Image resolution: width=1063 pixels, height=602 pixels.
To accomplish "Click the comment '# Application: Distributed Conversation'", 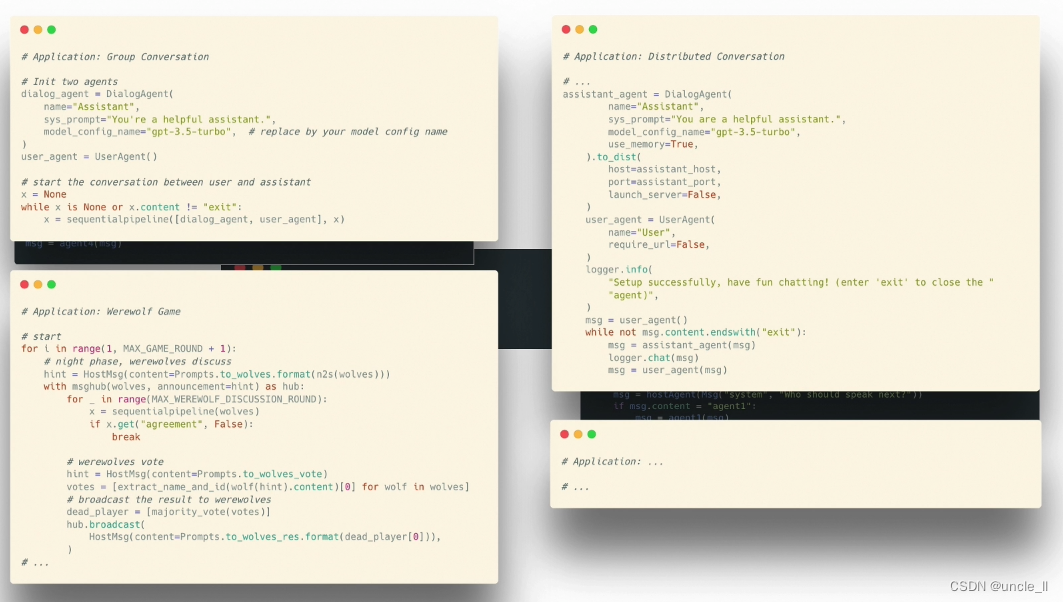I will [674, 56].
